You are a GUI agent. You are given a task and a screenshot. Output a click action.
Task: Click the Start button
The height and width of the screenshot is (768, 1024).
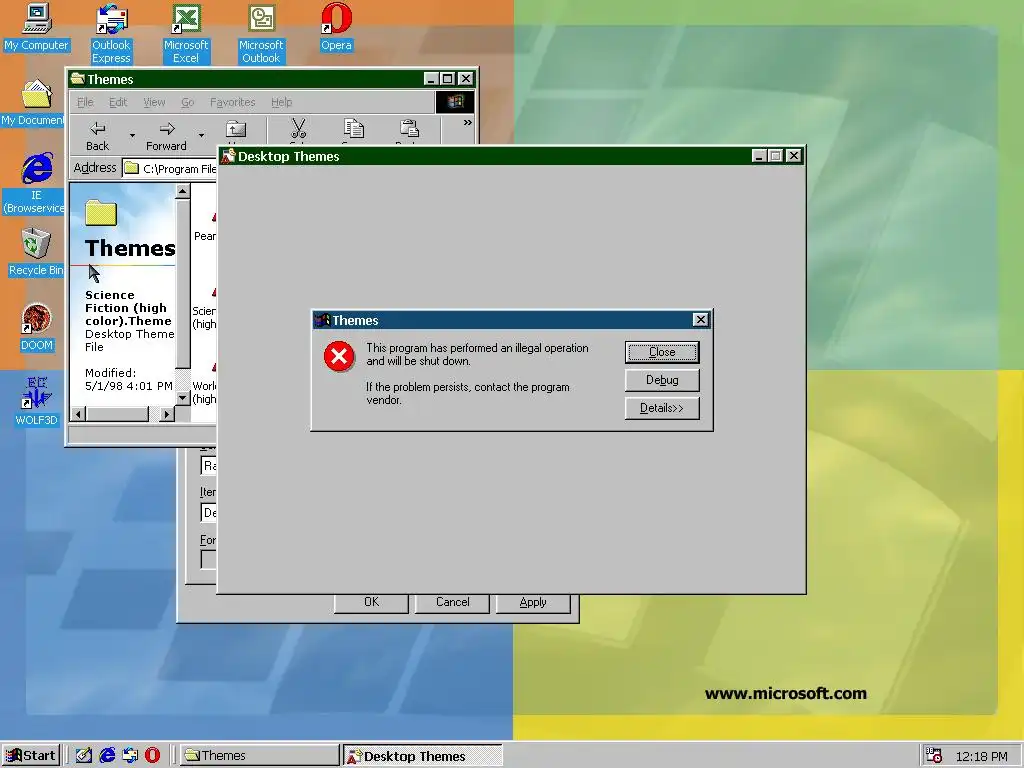point(31,756)
